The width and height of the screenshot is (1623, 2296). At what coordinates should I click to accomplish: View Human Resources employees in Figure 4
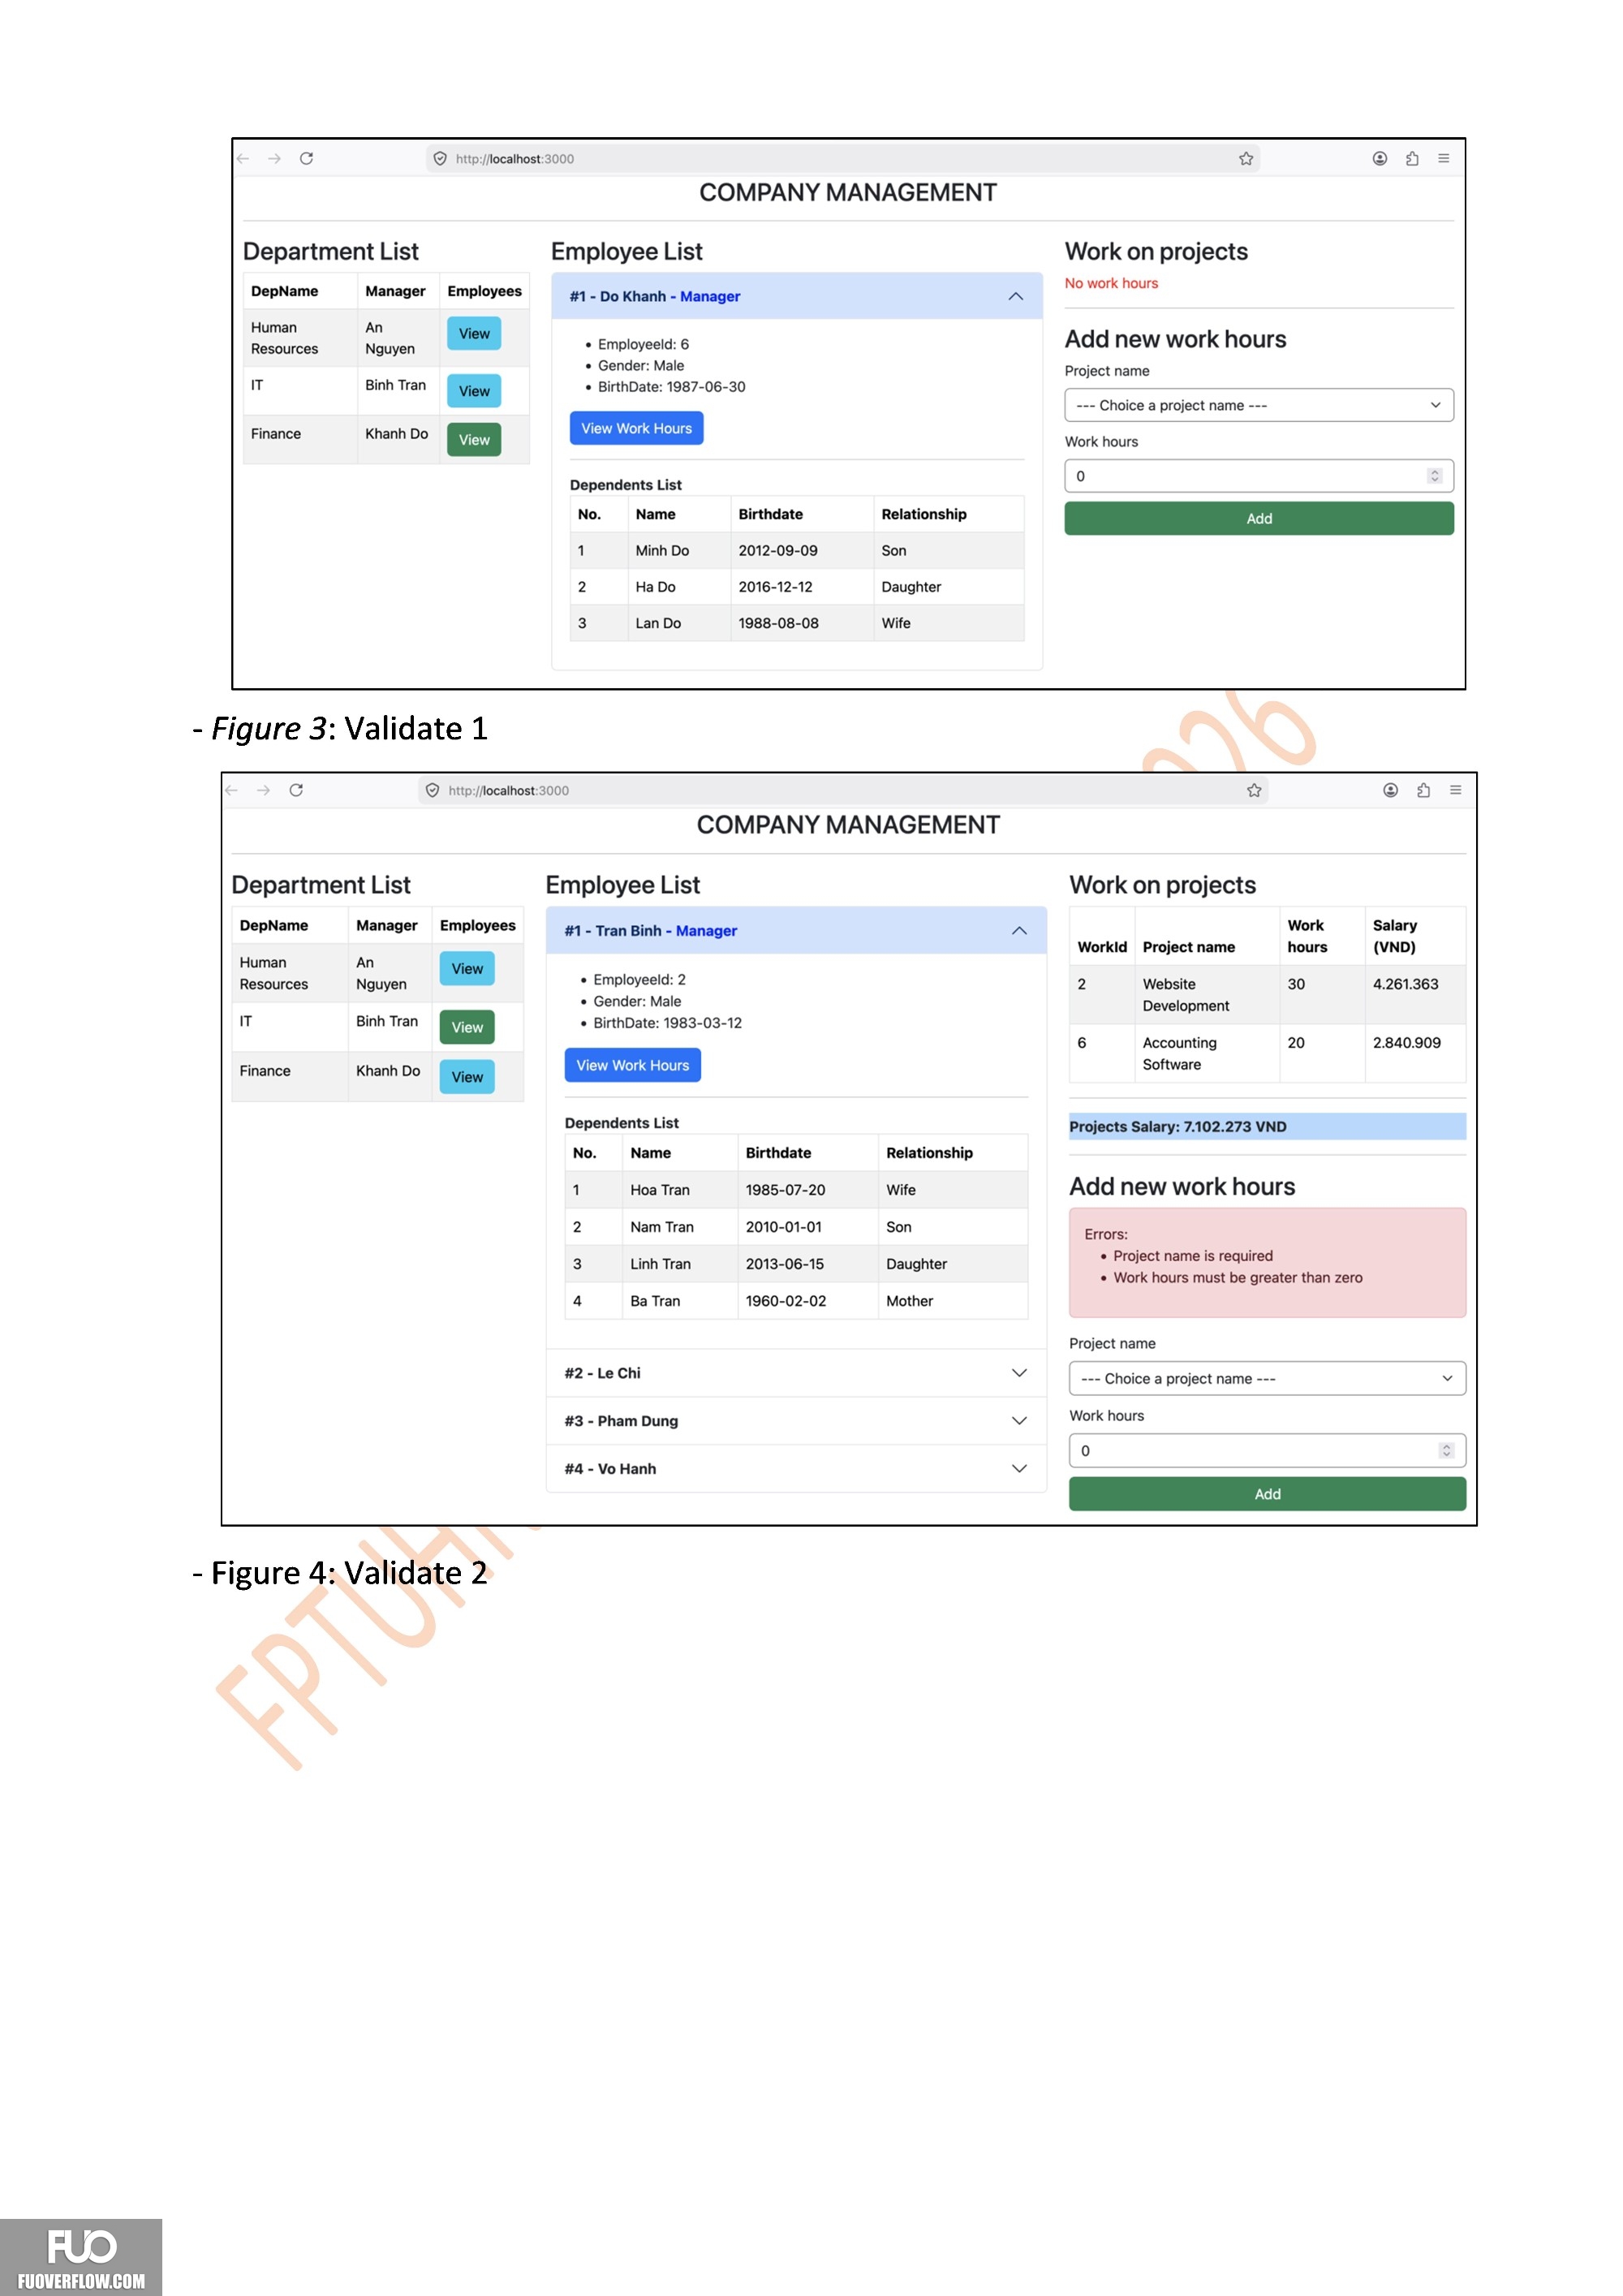click(x=467, y=969)
